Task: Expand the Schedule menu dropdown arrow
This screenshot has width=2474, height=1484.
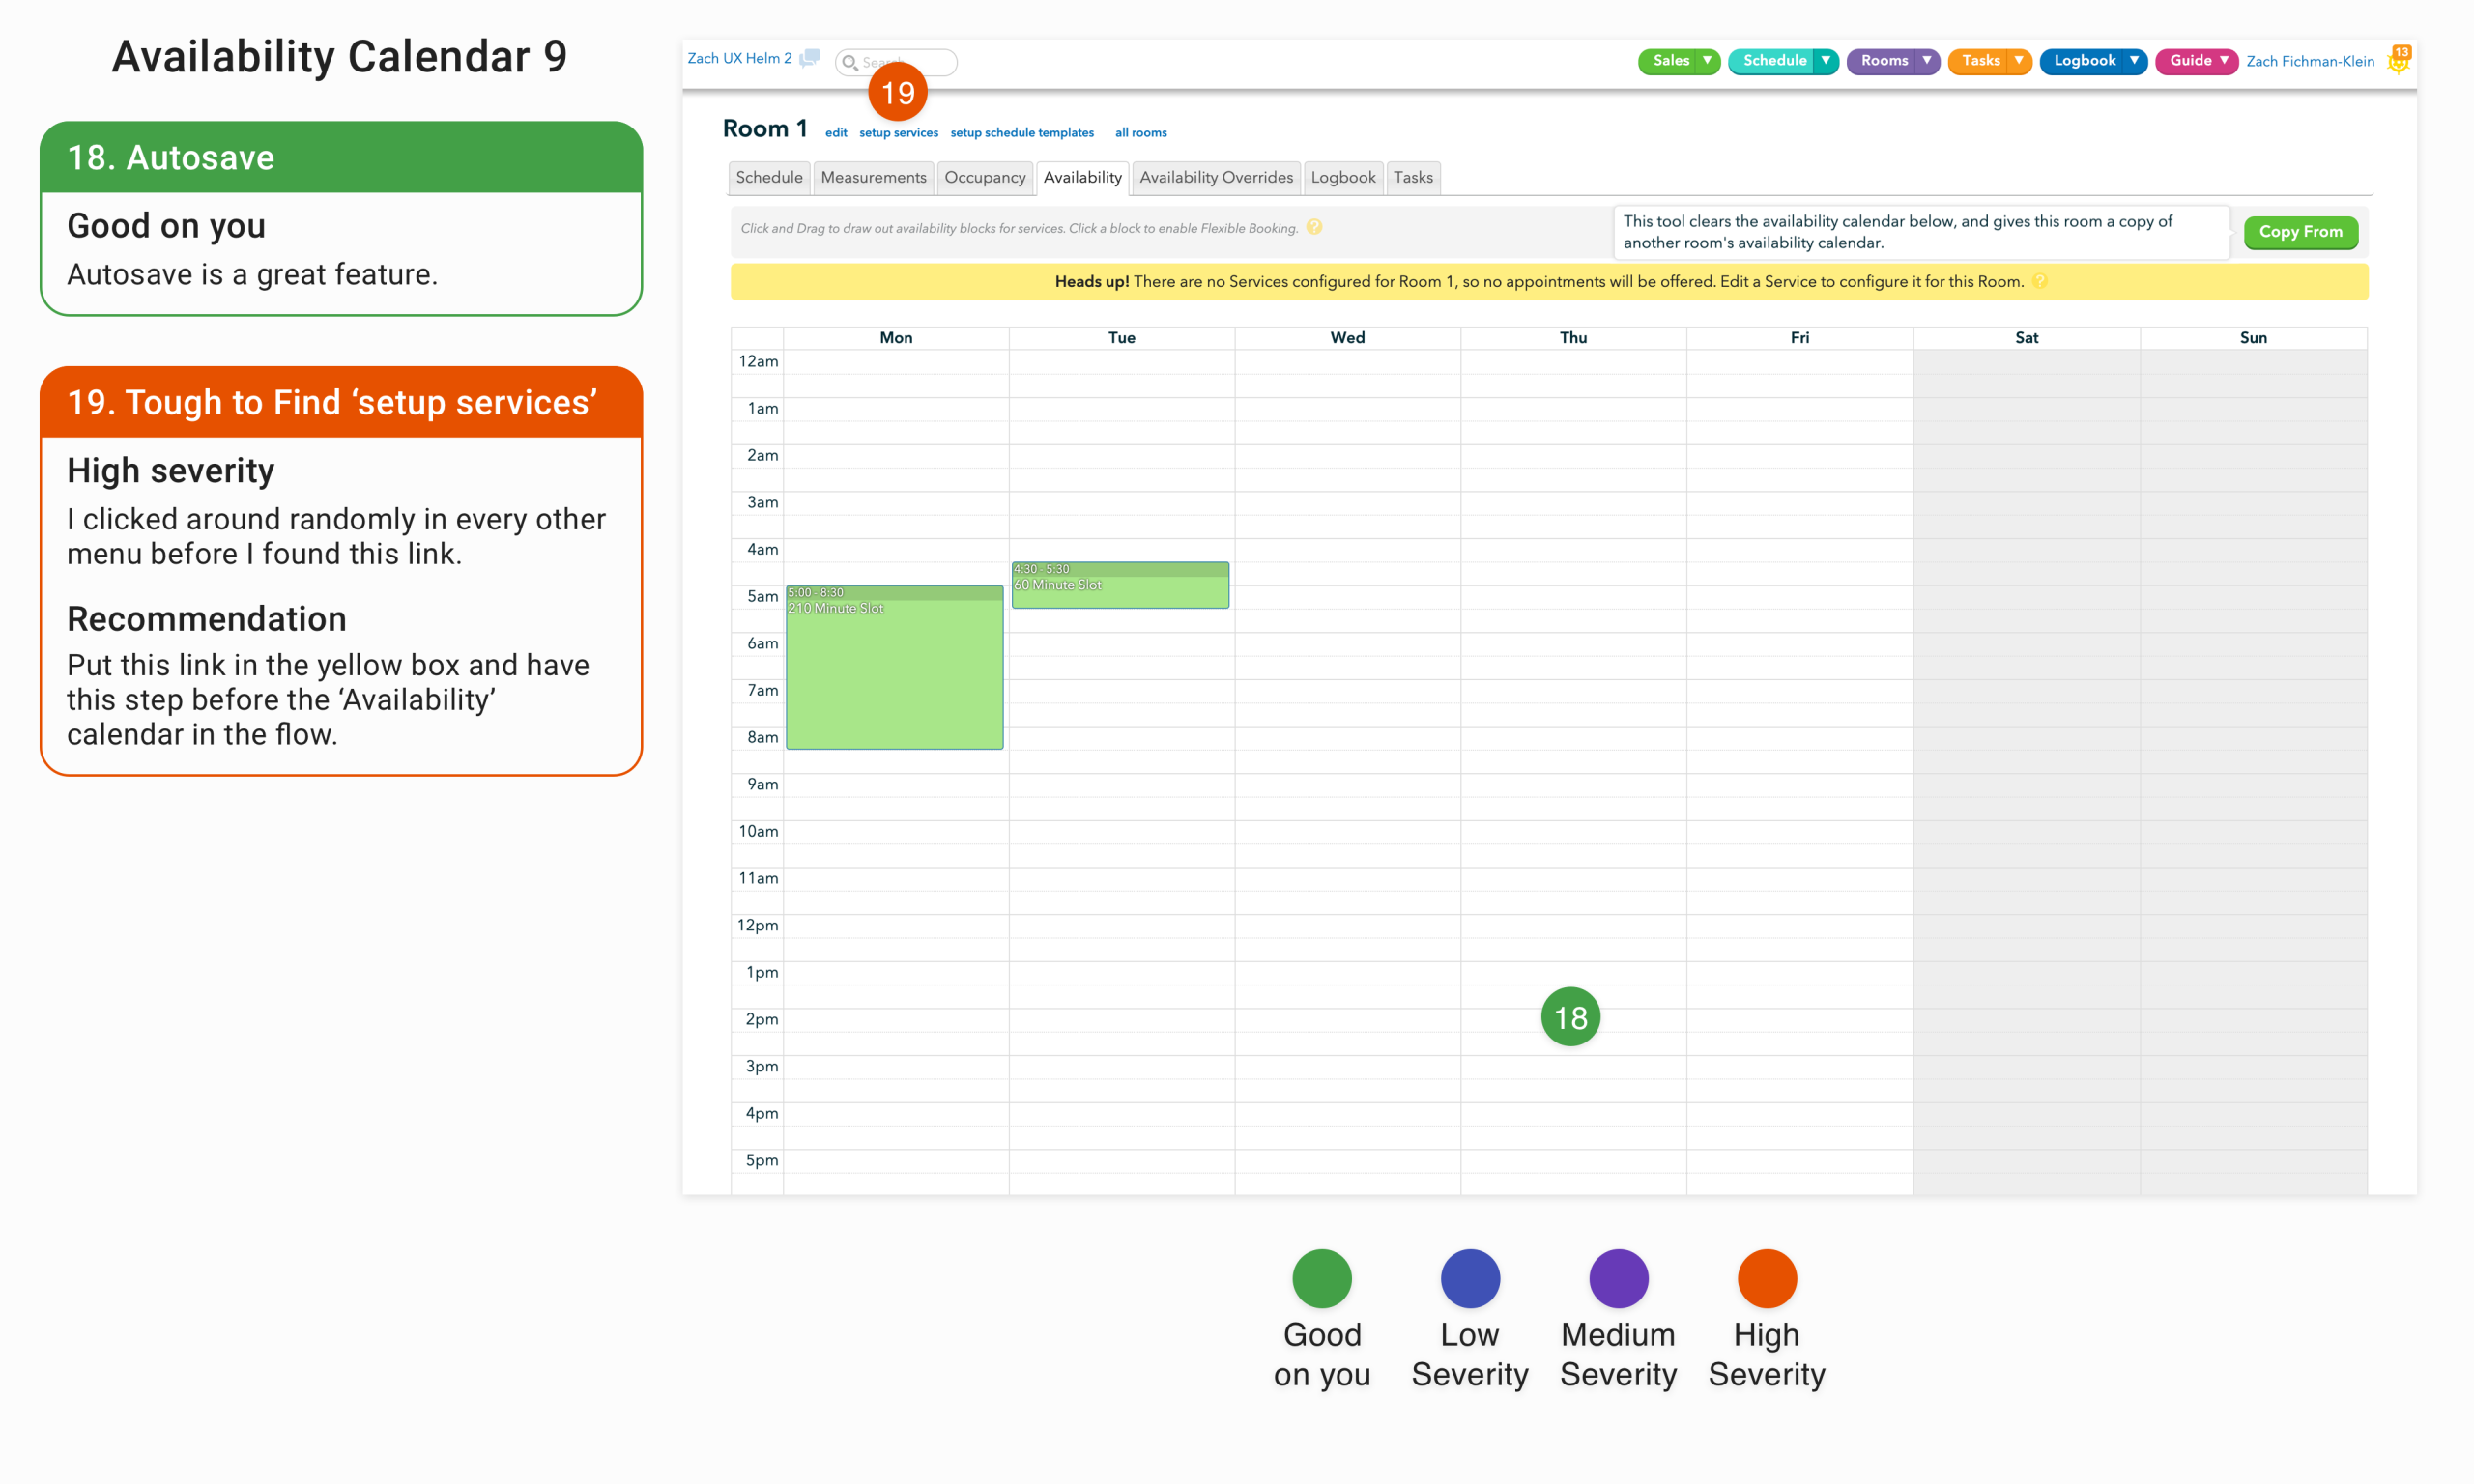Action: click(x=1825, y=61)
